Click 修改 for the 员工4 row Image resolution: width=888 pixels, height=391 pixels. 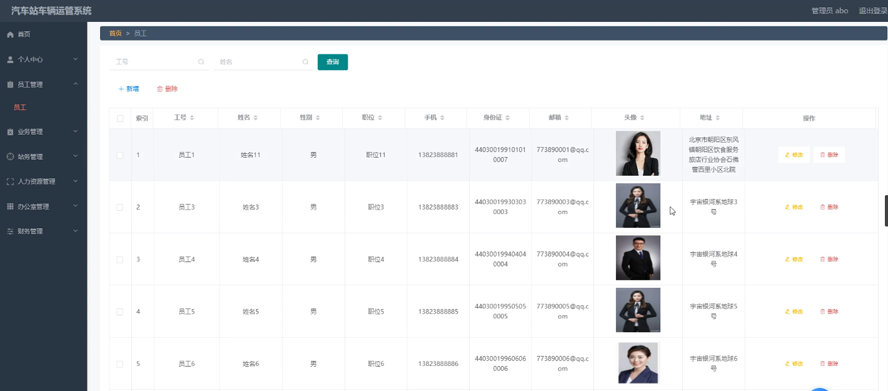[793, 260]
